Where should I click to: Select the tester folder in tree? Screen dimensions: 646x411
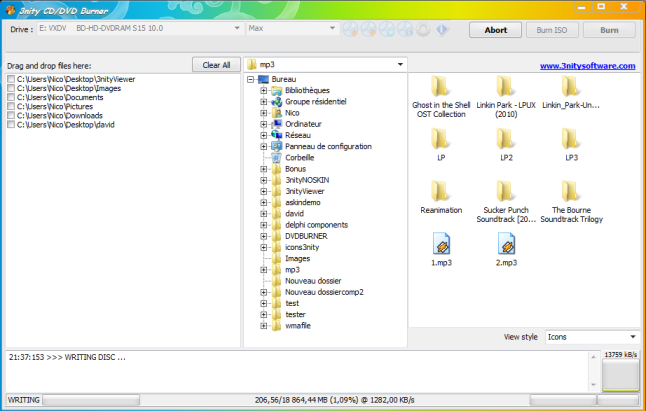pyautogui.click(x=295, y=315)
